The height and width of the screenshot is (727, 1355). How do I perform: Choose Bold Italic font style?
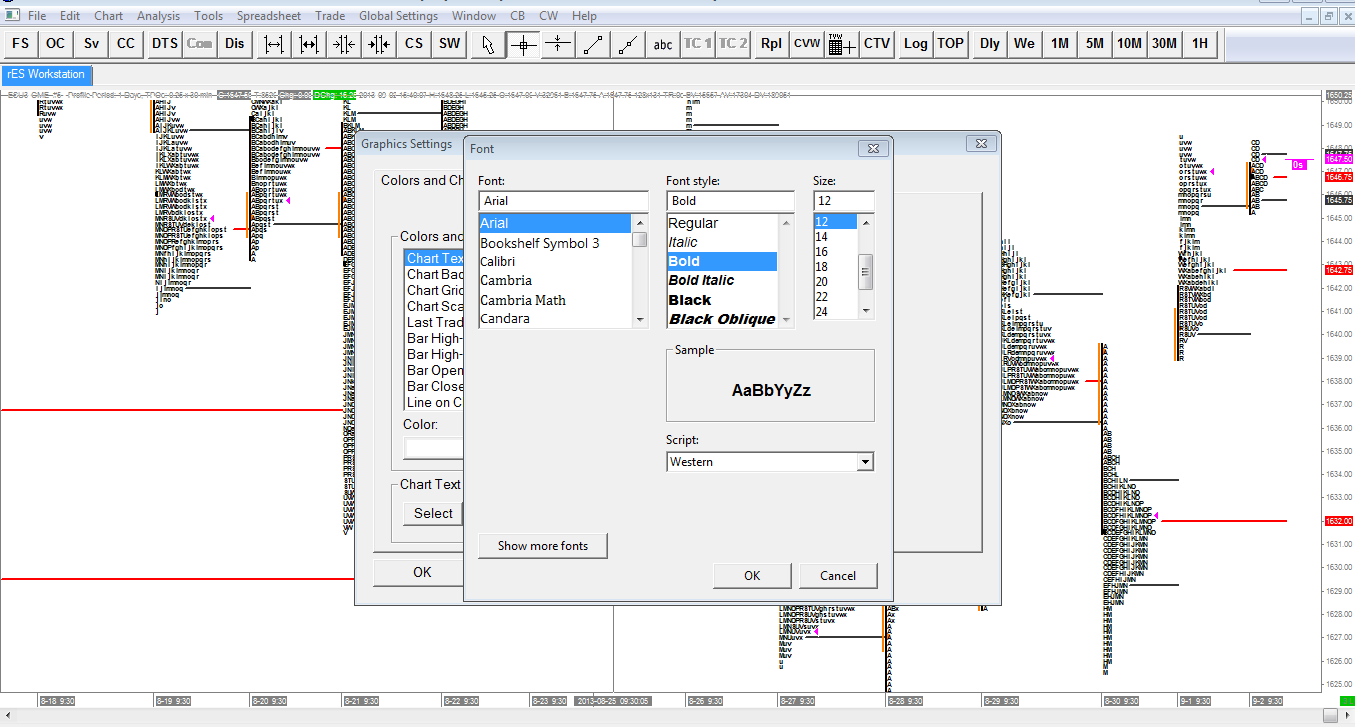point(701,281)
